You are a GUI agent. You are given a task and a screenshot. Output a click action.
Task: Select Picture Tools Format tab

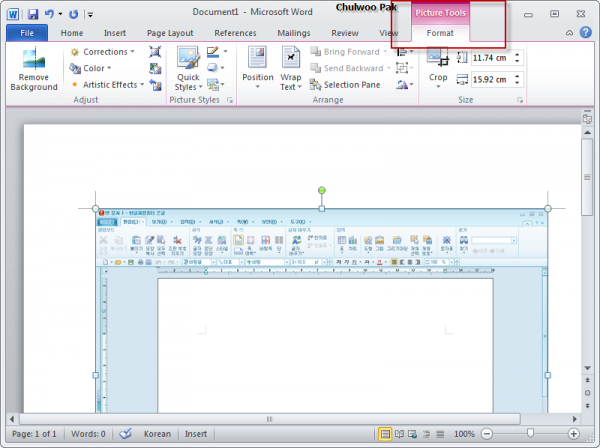click(x=440, y=33)
